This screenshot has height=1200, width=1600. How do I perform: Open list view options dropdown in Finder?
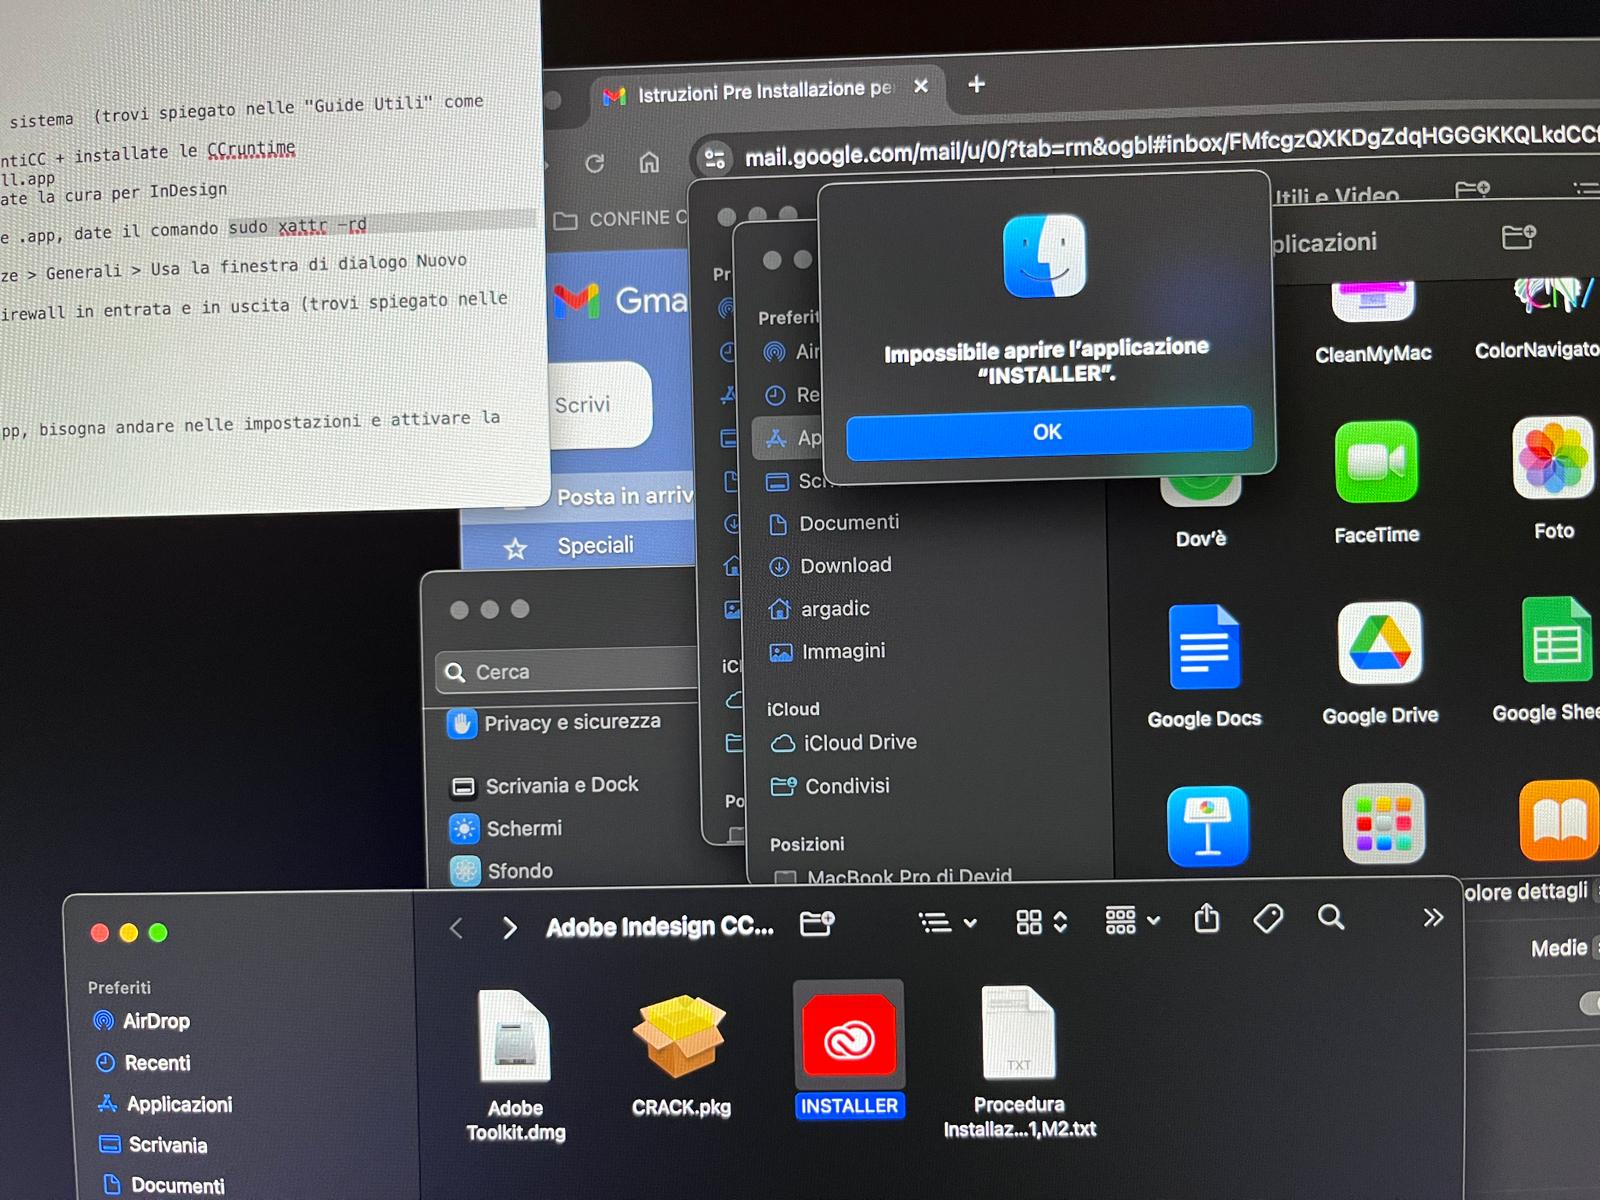[x=947, y=922]
